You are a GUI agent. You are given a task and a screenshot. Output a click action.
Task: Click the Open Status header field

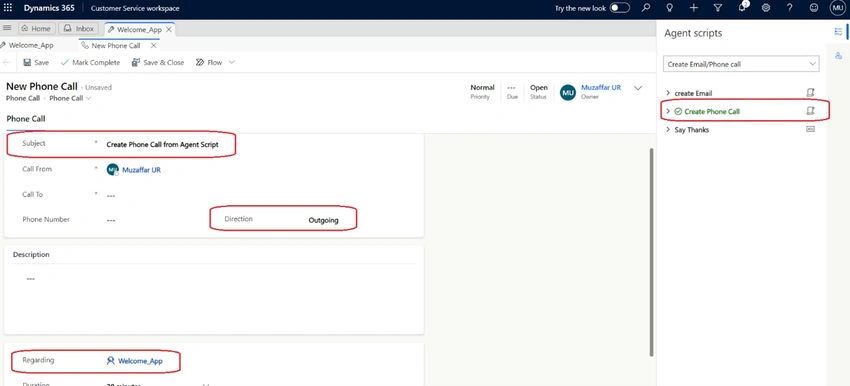pos(538,92)
